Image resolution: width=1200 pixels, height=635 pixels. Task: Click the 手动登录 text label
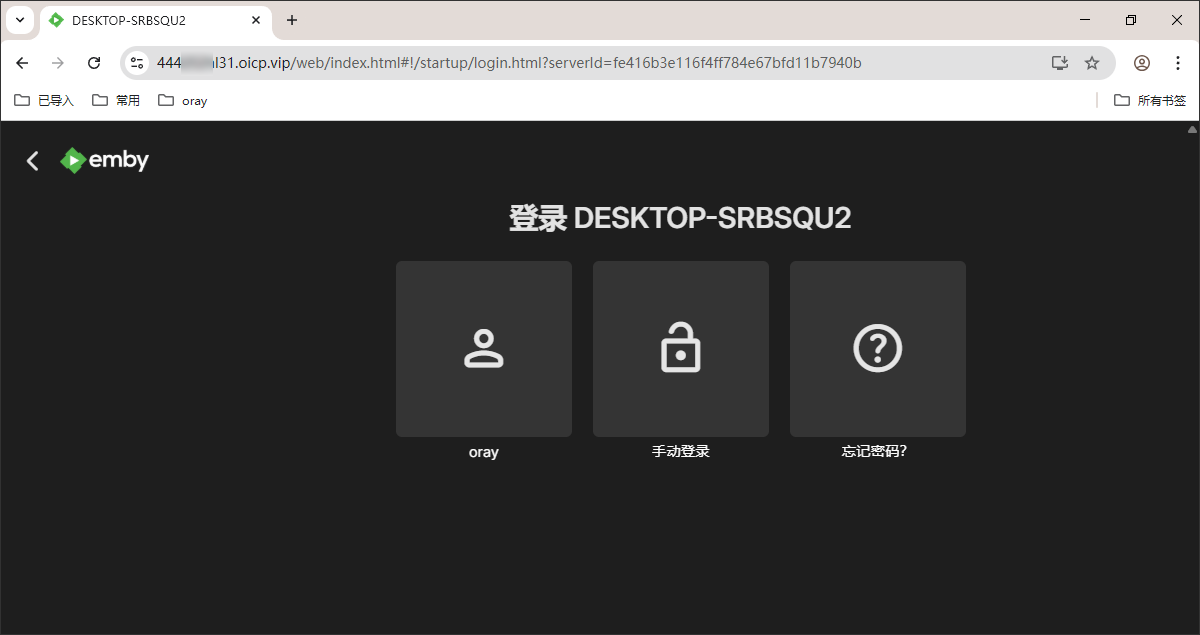(x=681, y=451)
